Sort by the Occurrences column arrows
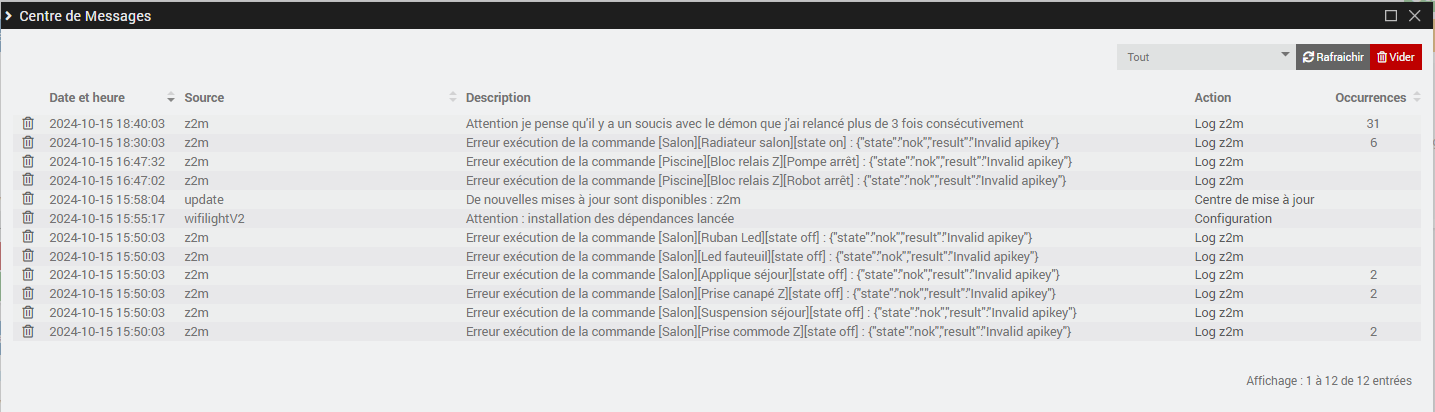 [x=1416, y=98]
